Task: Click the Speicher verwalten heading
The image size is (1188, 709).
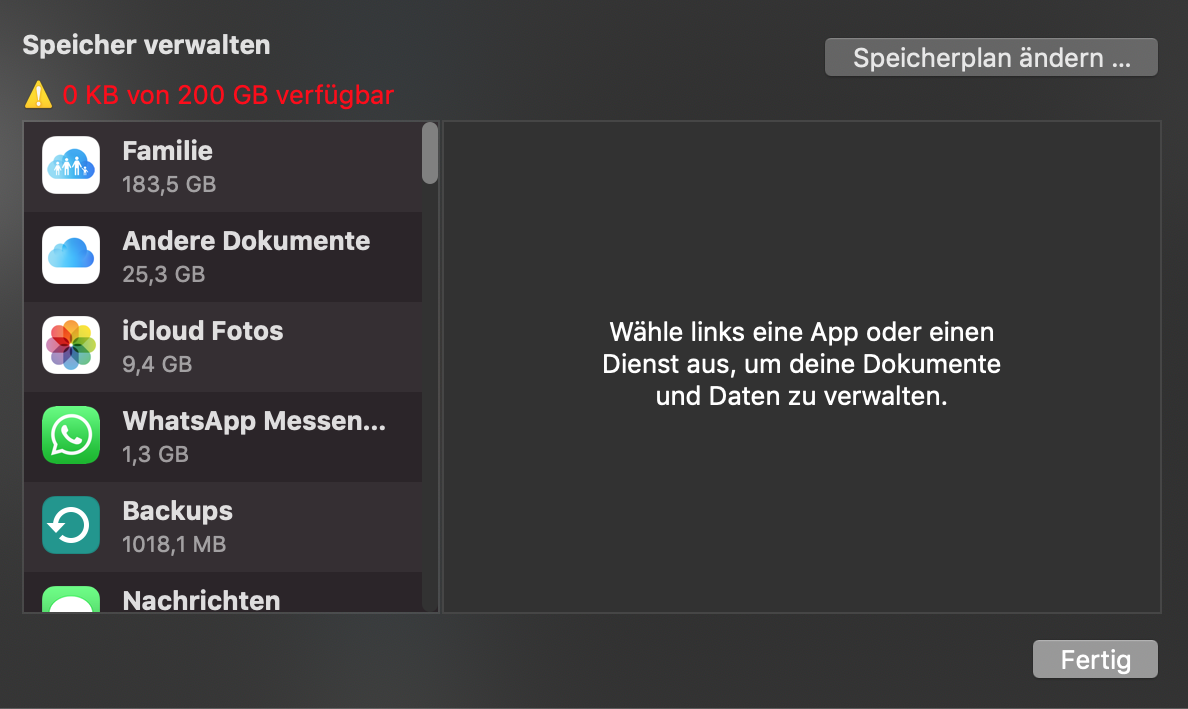Action: 146,45
